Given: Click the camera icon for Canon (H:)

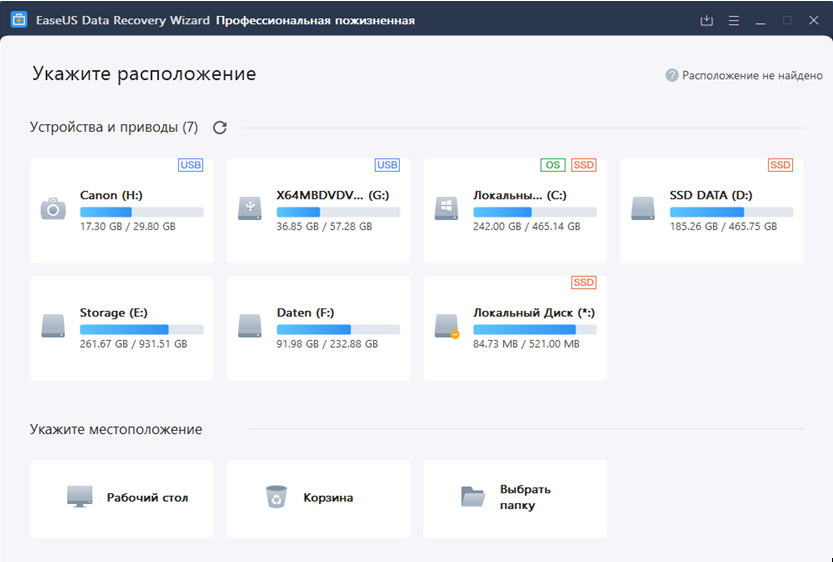Looking at the screenshot, I should click(53, 209).
